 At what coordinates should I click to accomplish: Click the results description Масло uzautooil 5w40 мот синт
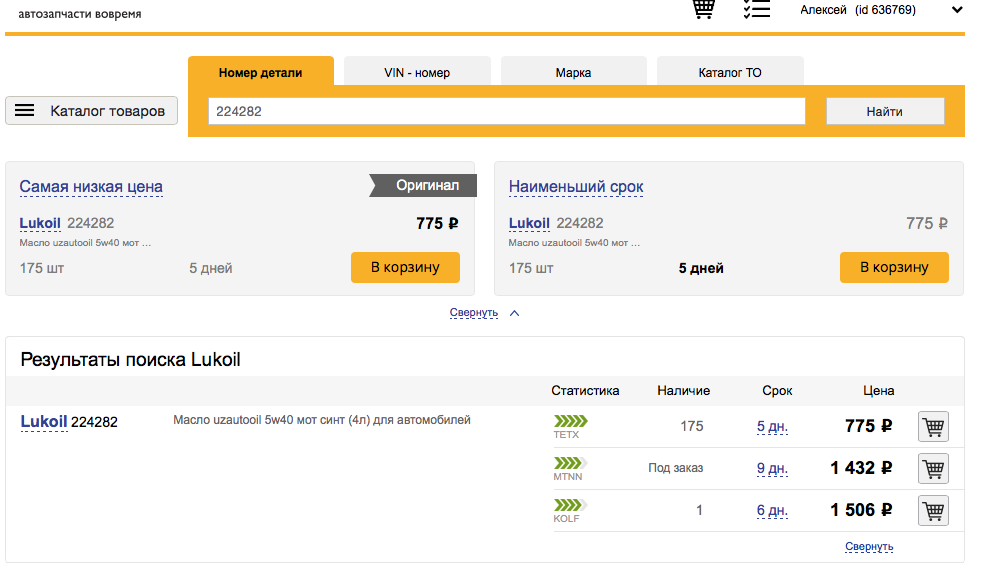[322, 420]
